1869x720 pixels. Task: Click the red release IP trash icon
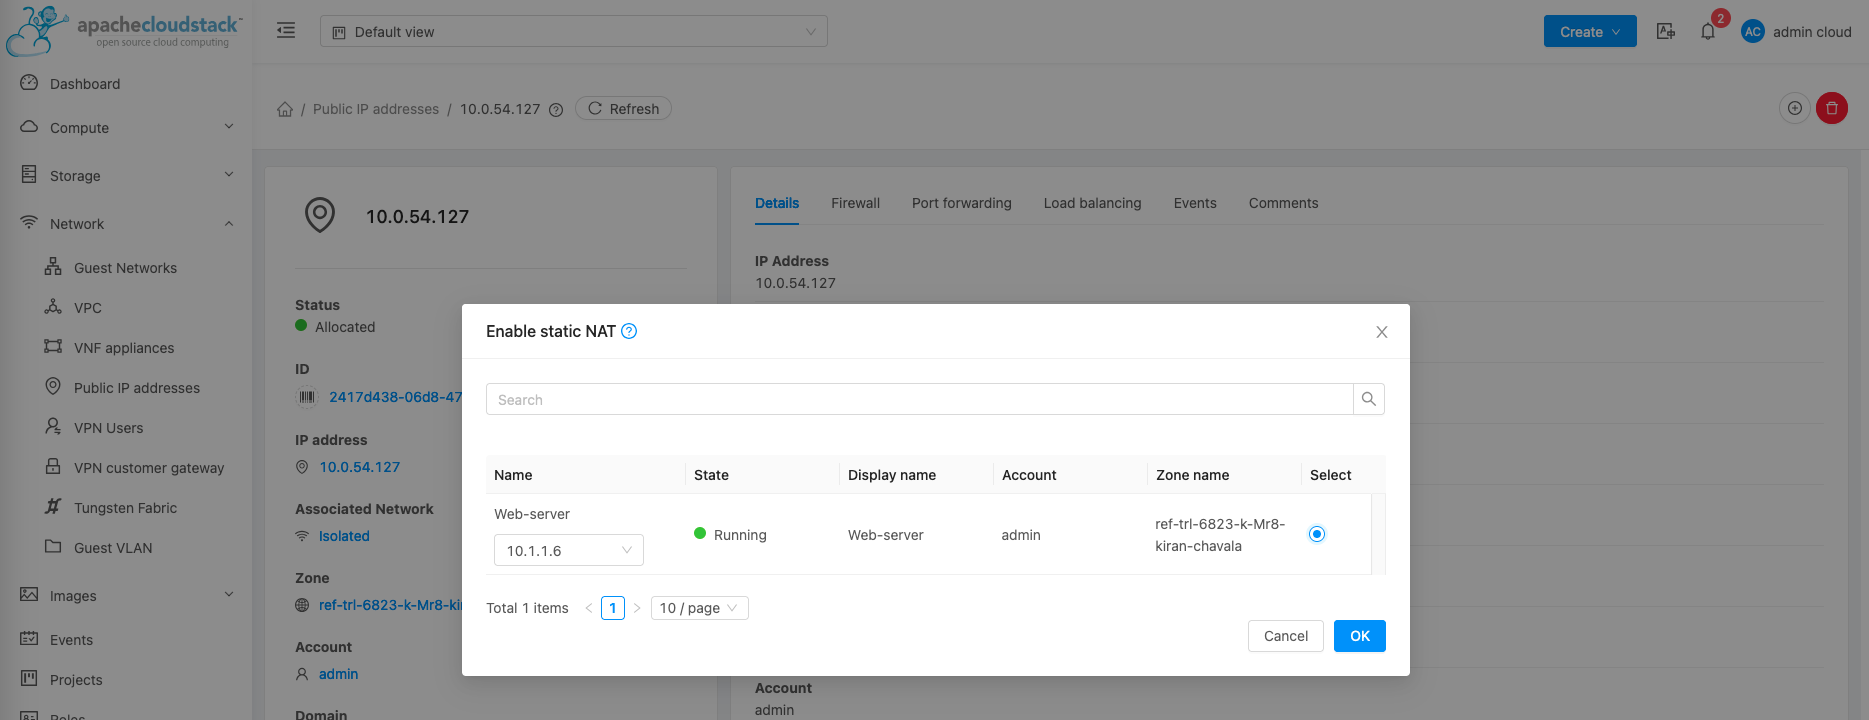pyautogui.click(x=1832, y=108)
